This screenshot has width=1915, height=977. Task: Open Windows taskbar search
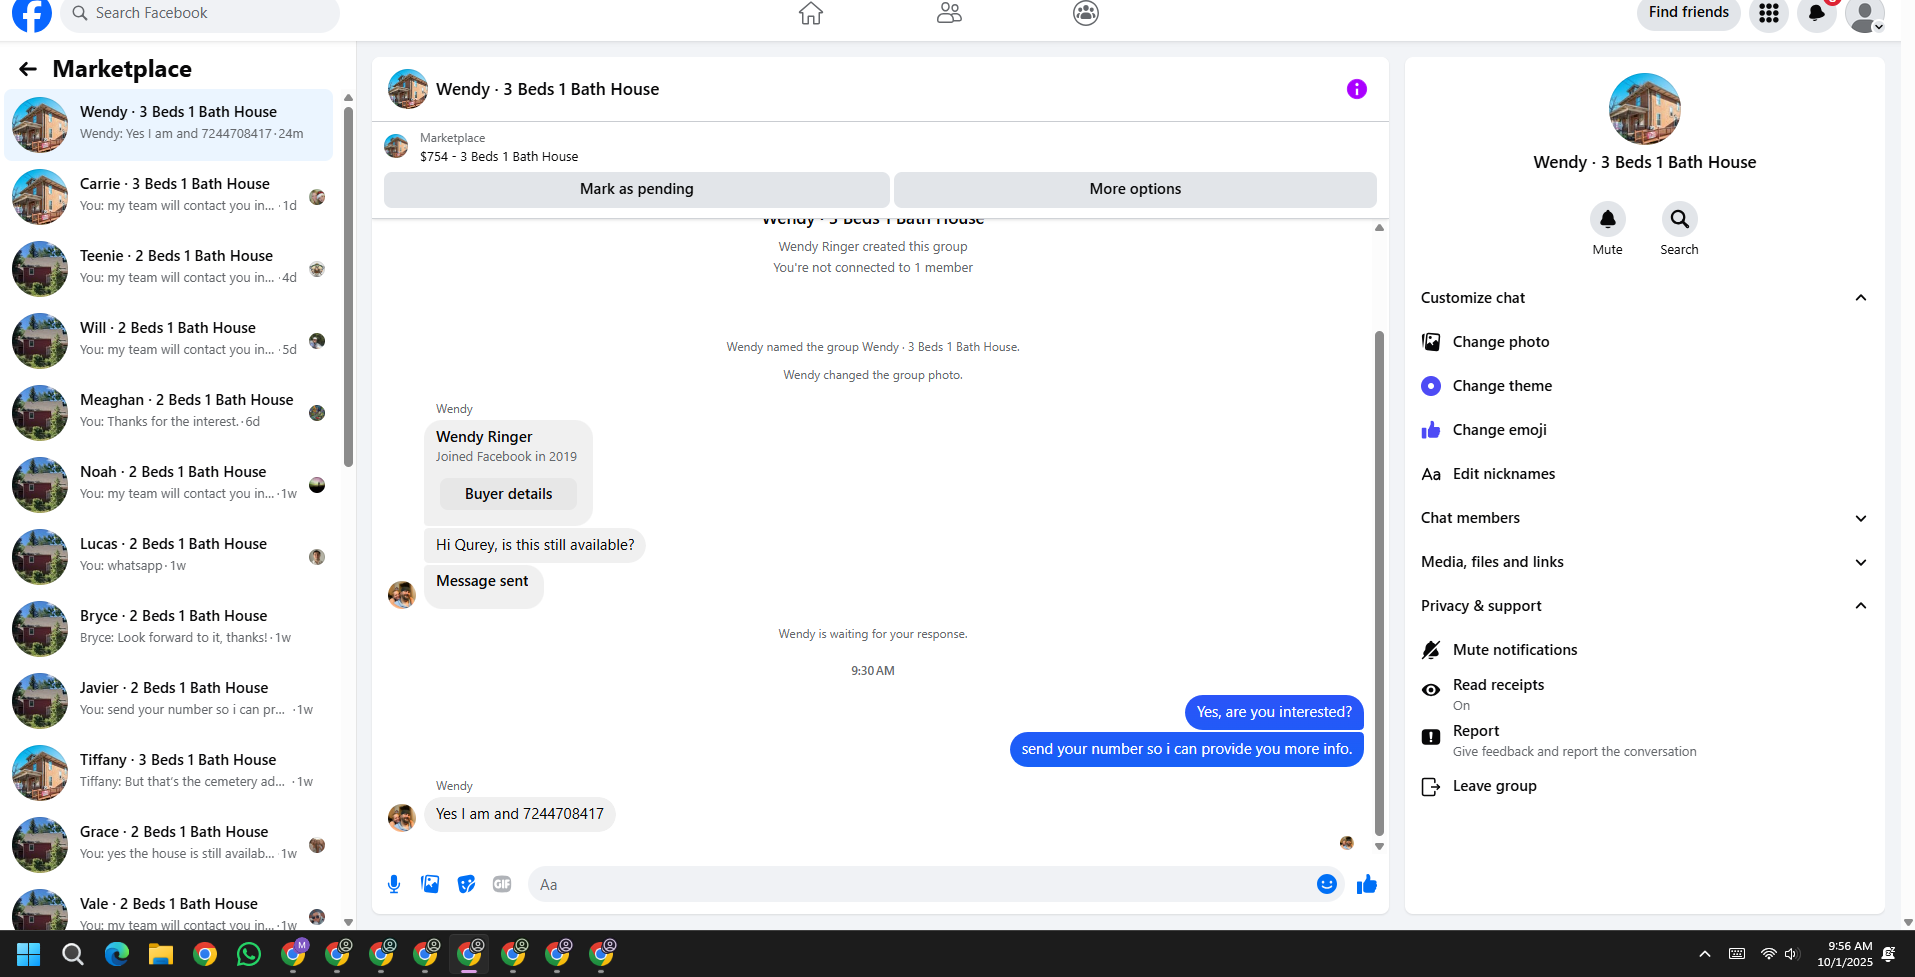[x=73, y=954]
